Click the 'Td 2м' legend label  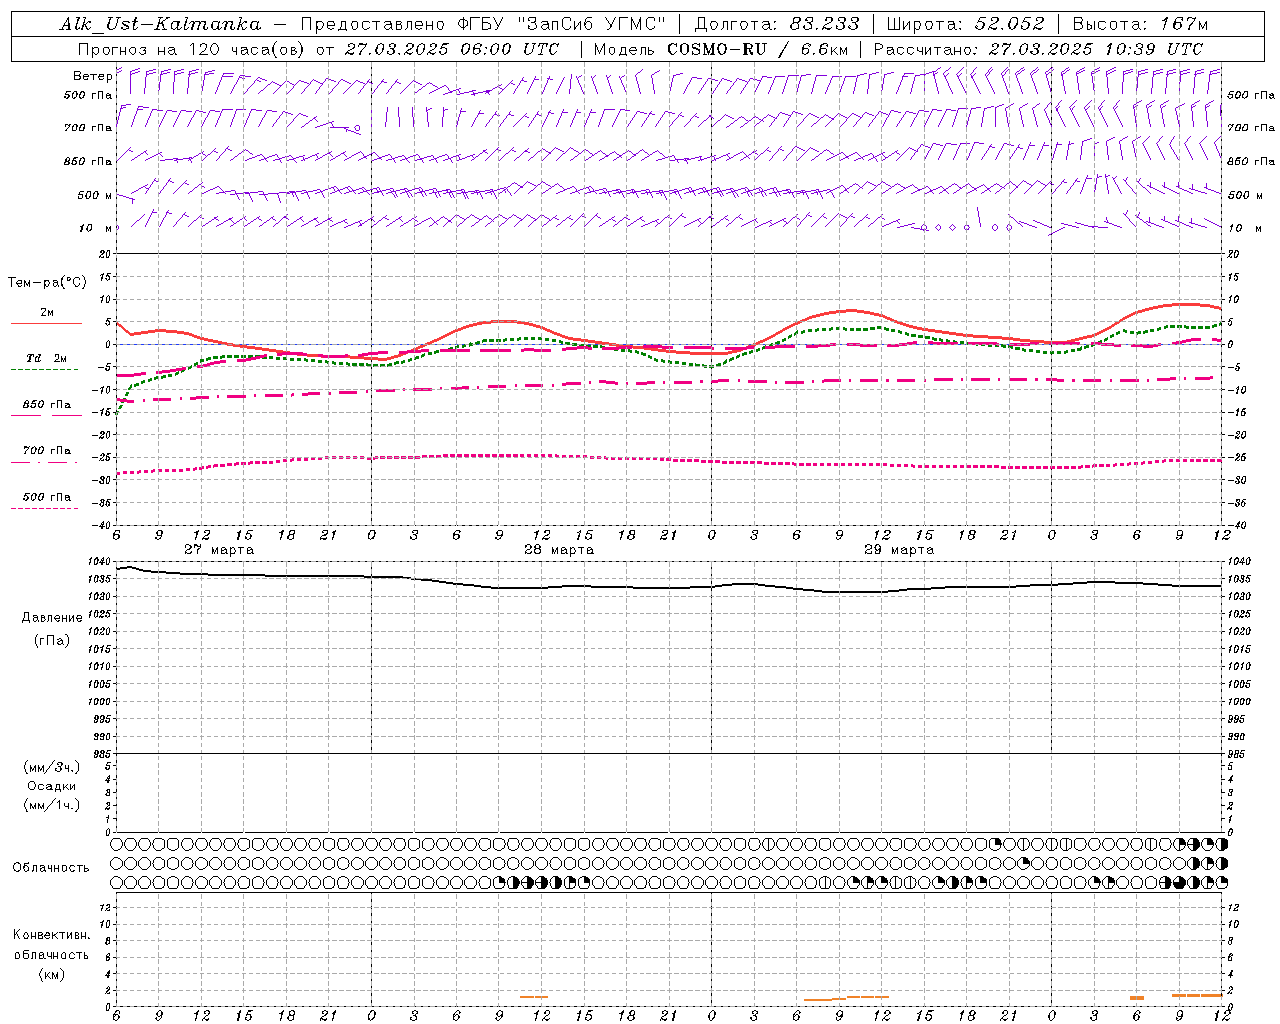46,358
